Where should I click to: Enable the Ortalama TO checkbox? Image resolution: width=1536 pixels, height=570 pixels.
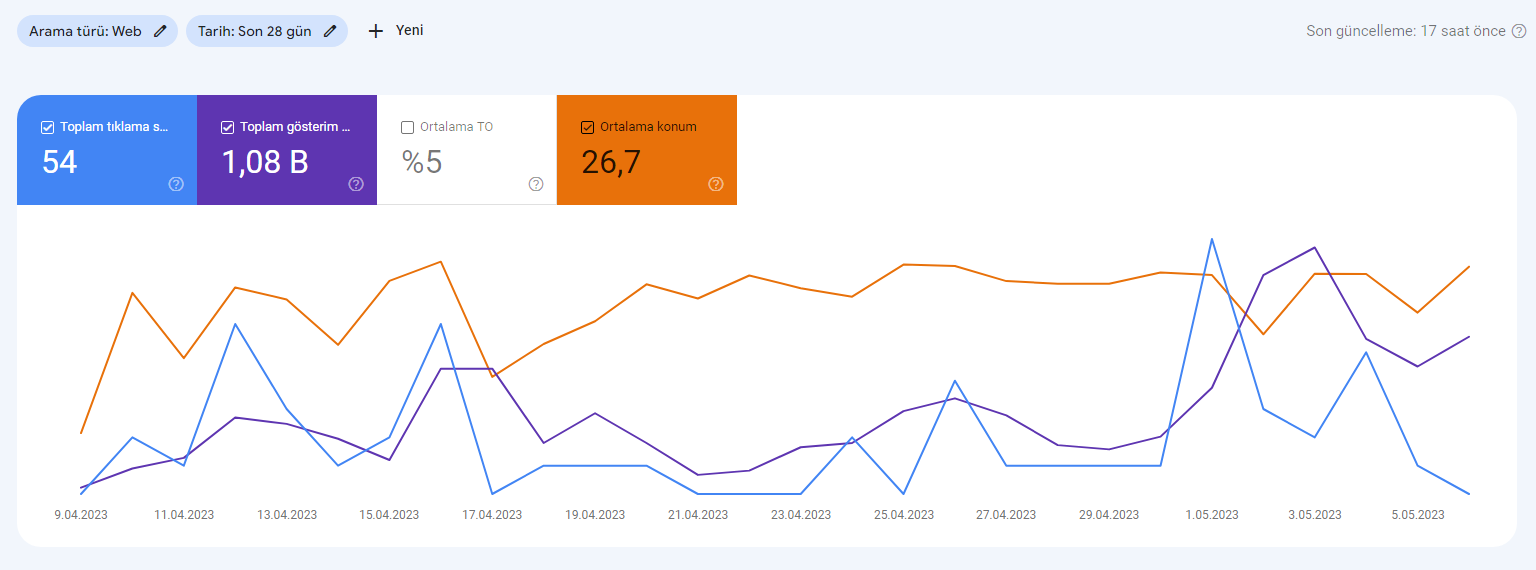tap(407, 127)
